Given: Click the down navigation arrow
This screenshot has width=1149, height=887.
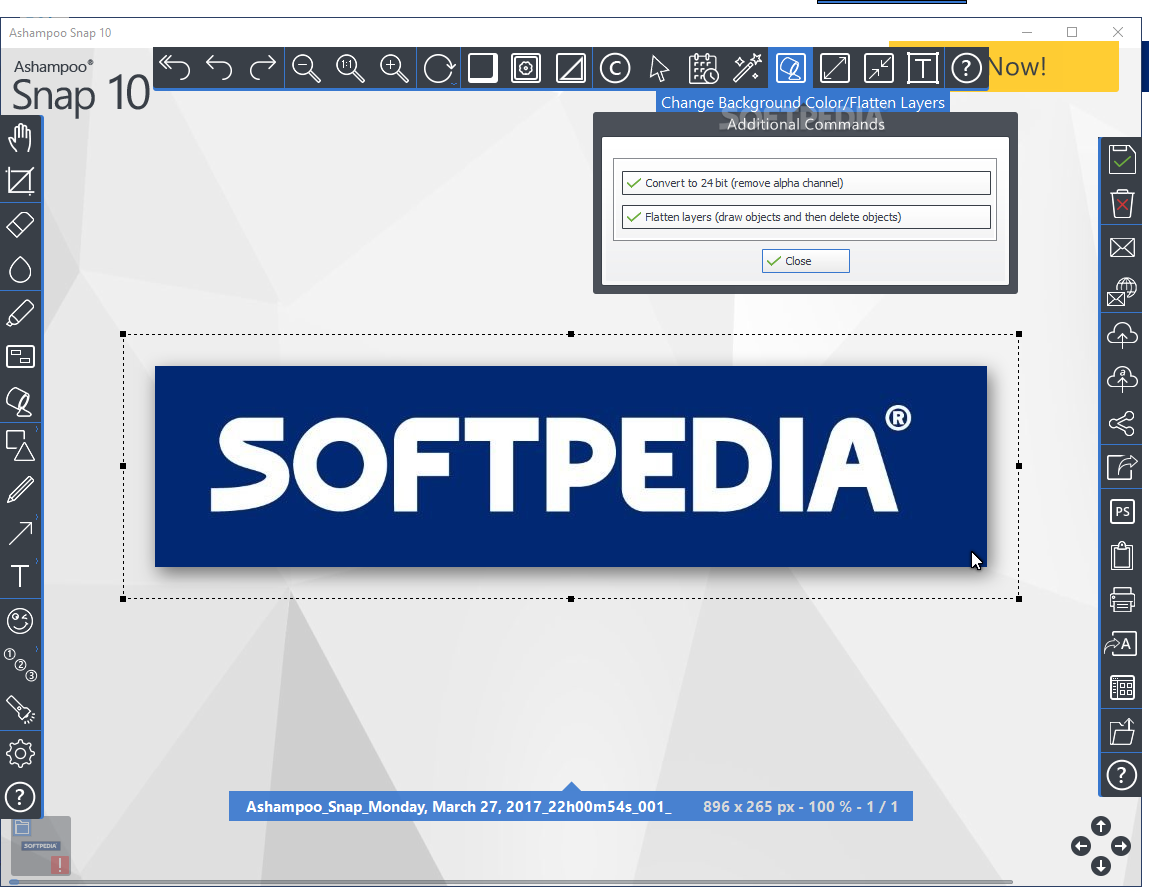Looking at the screenshot, I should point(1101,866).
